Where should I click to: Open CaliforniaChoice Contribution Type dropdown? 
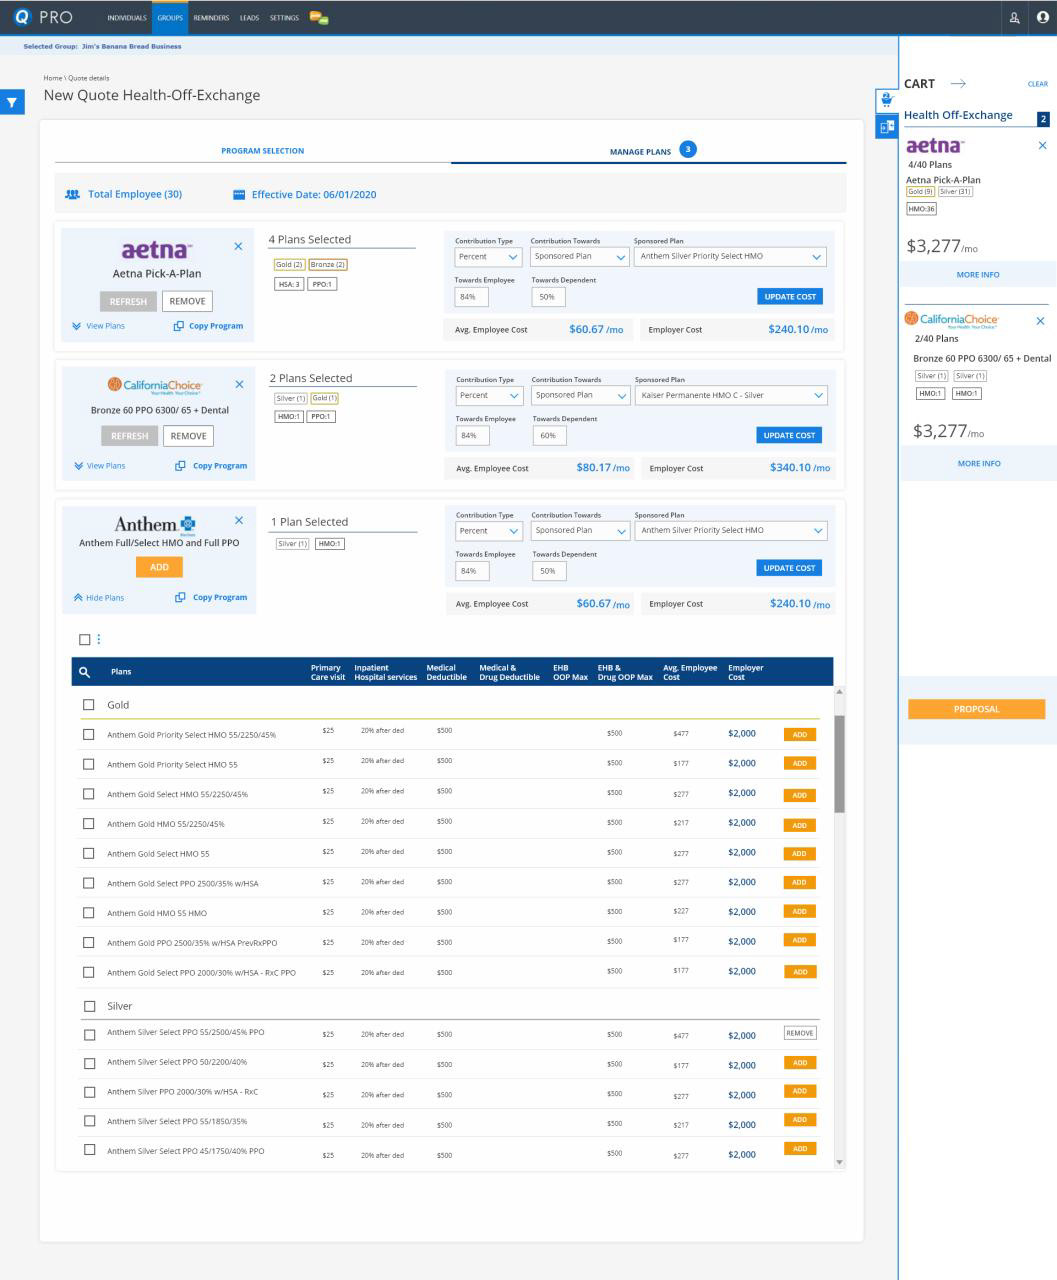490,396
